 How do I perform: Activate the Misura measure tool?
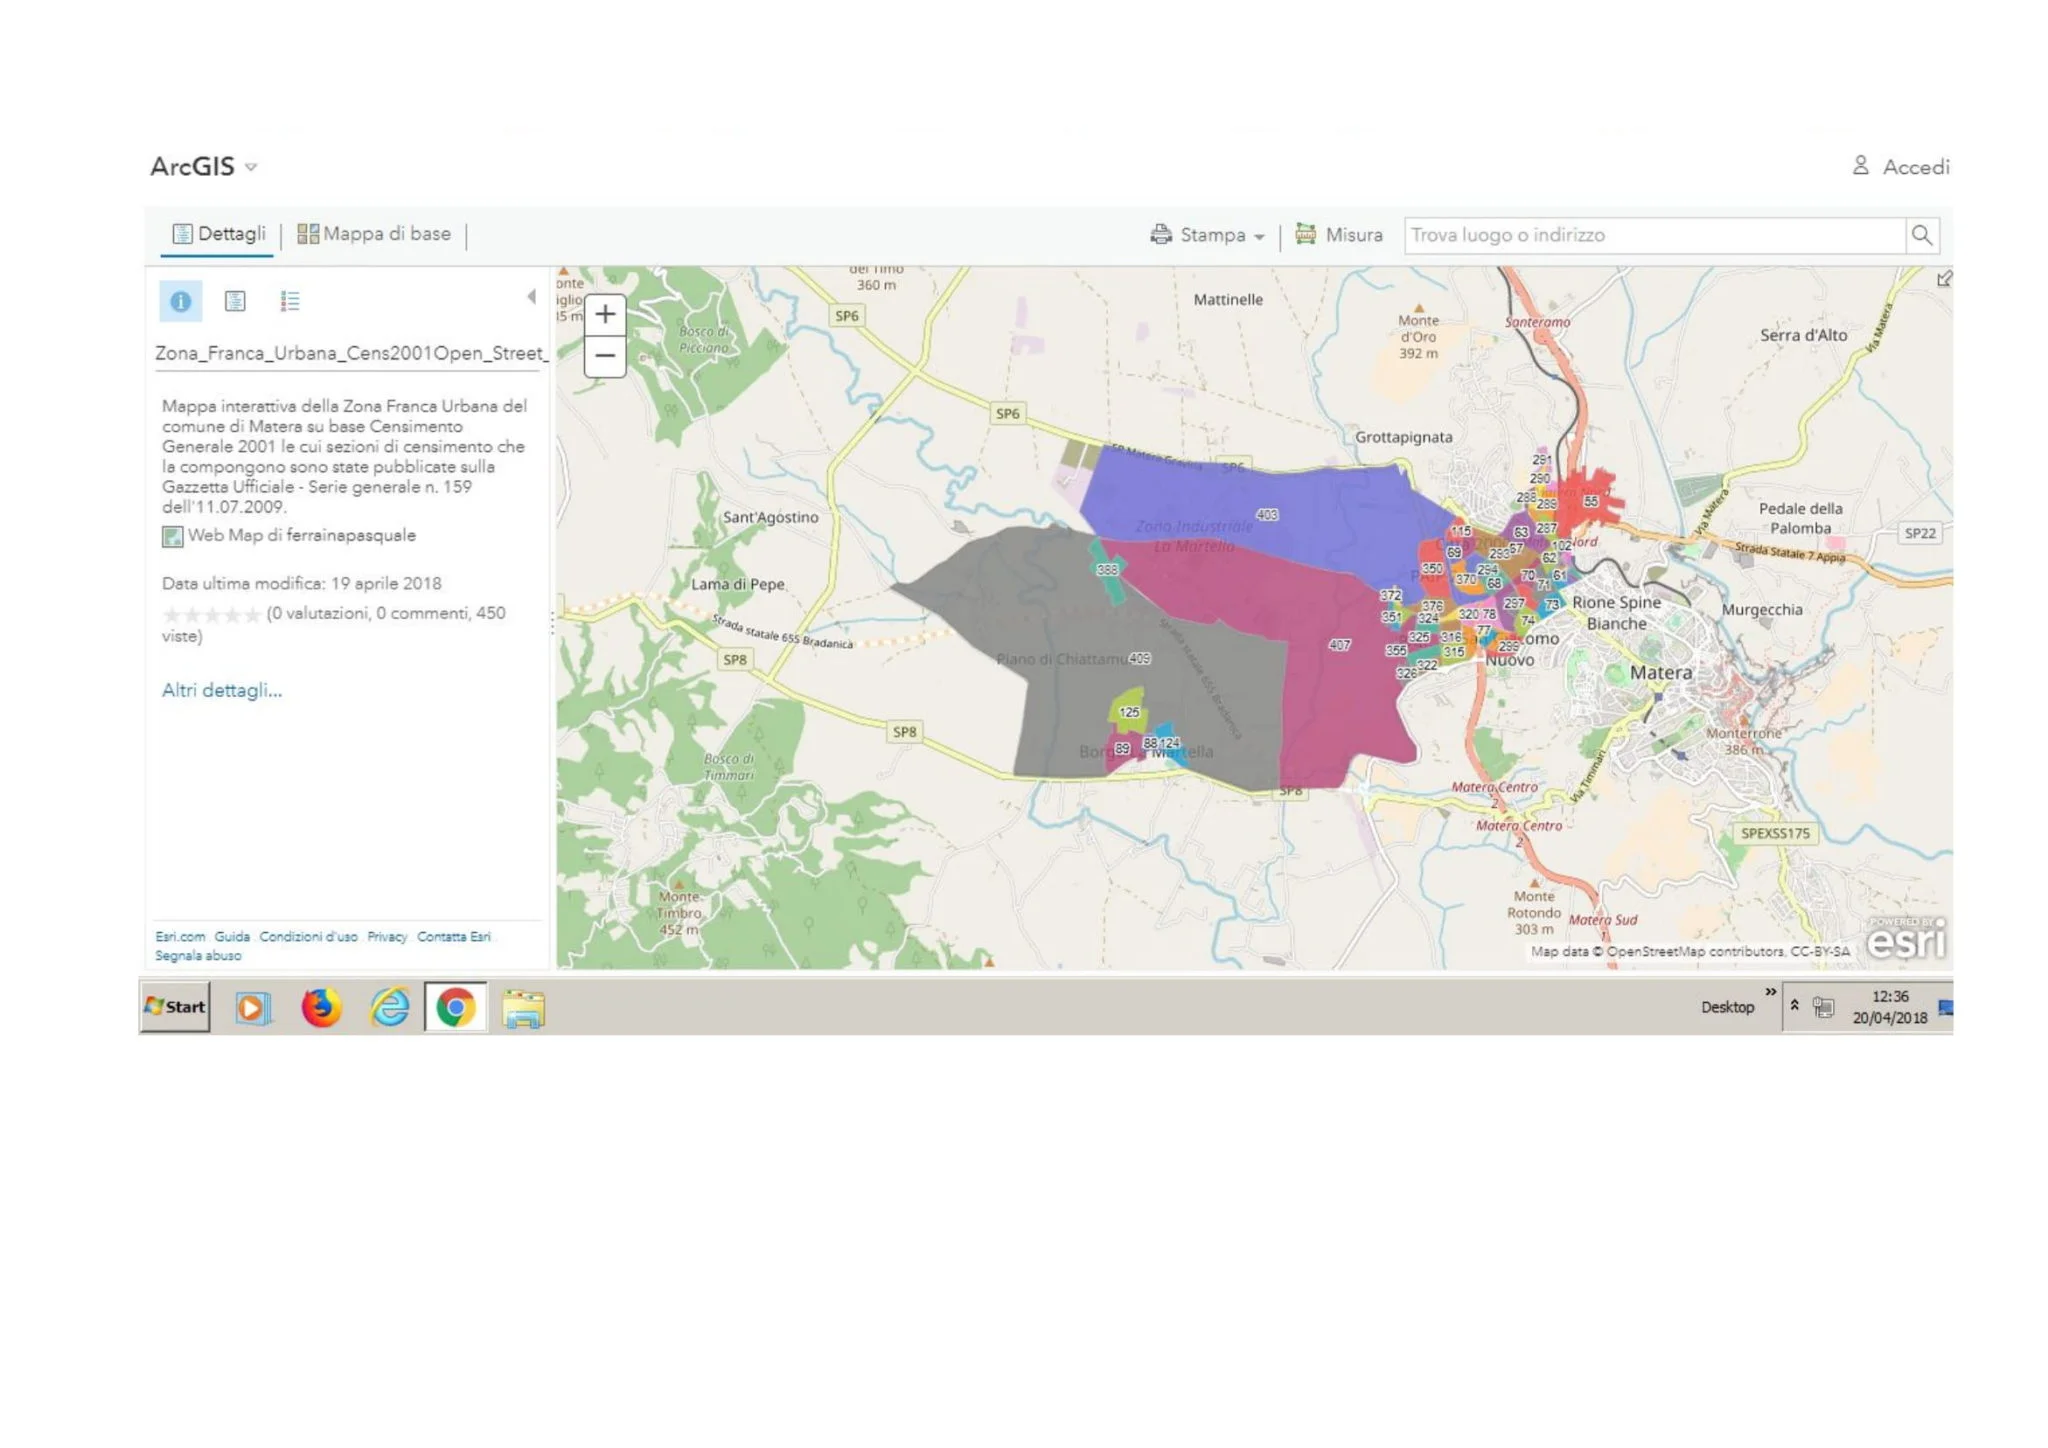(1339, 235)
